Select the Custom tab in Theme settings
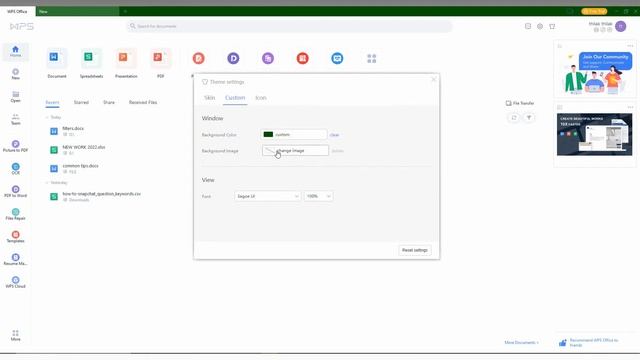Viewport: 640px width, 360px height. [235, 98]
